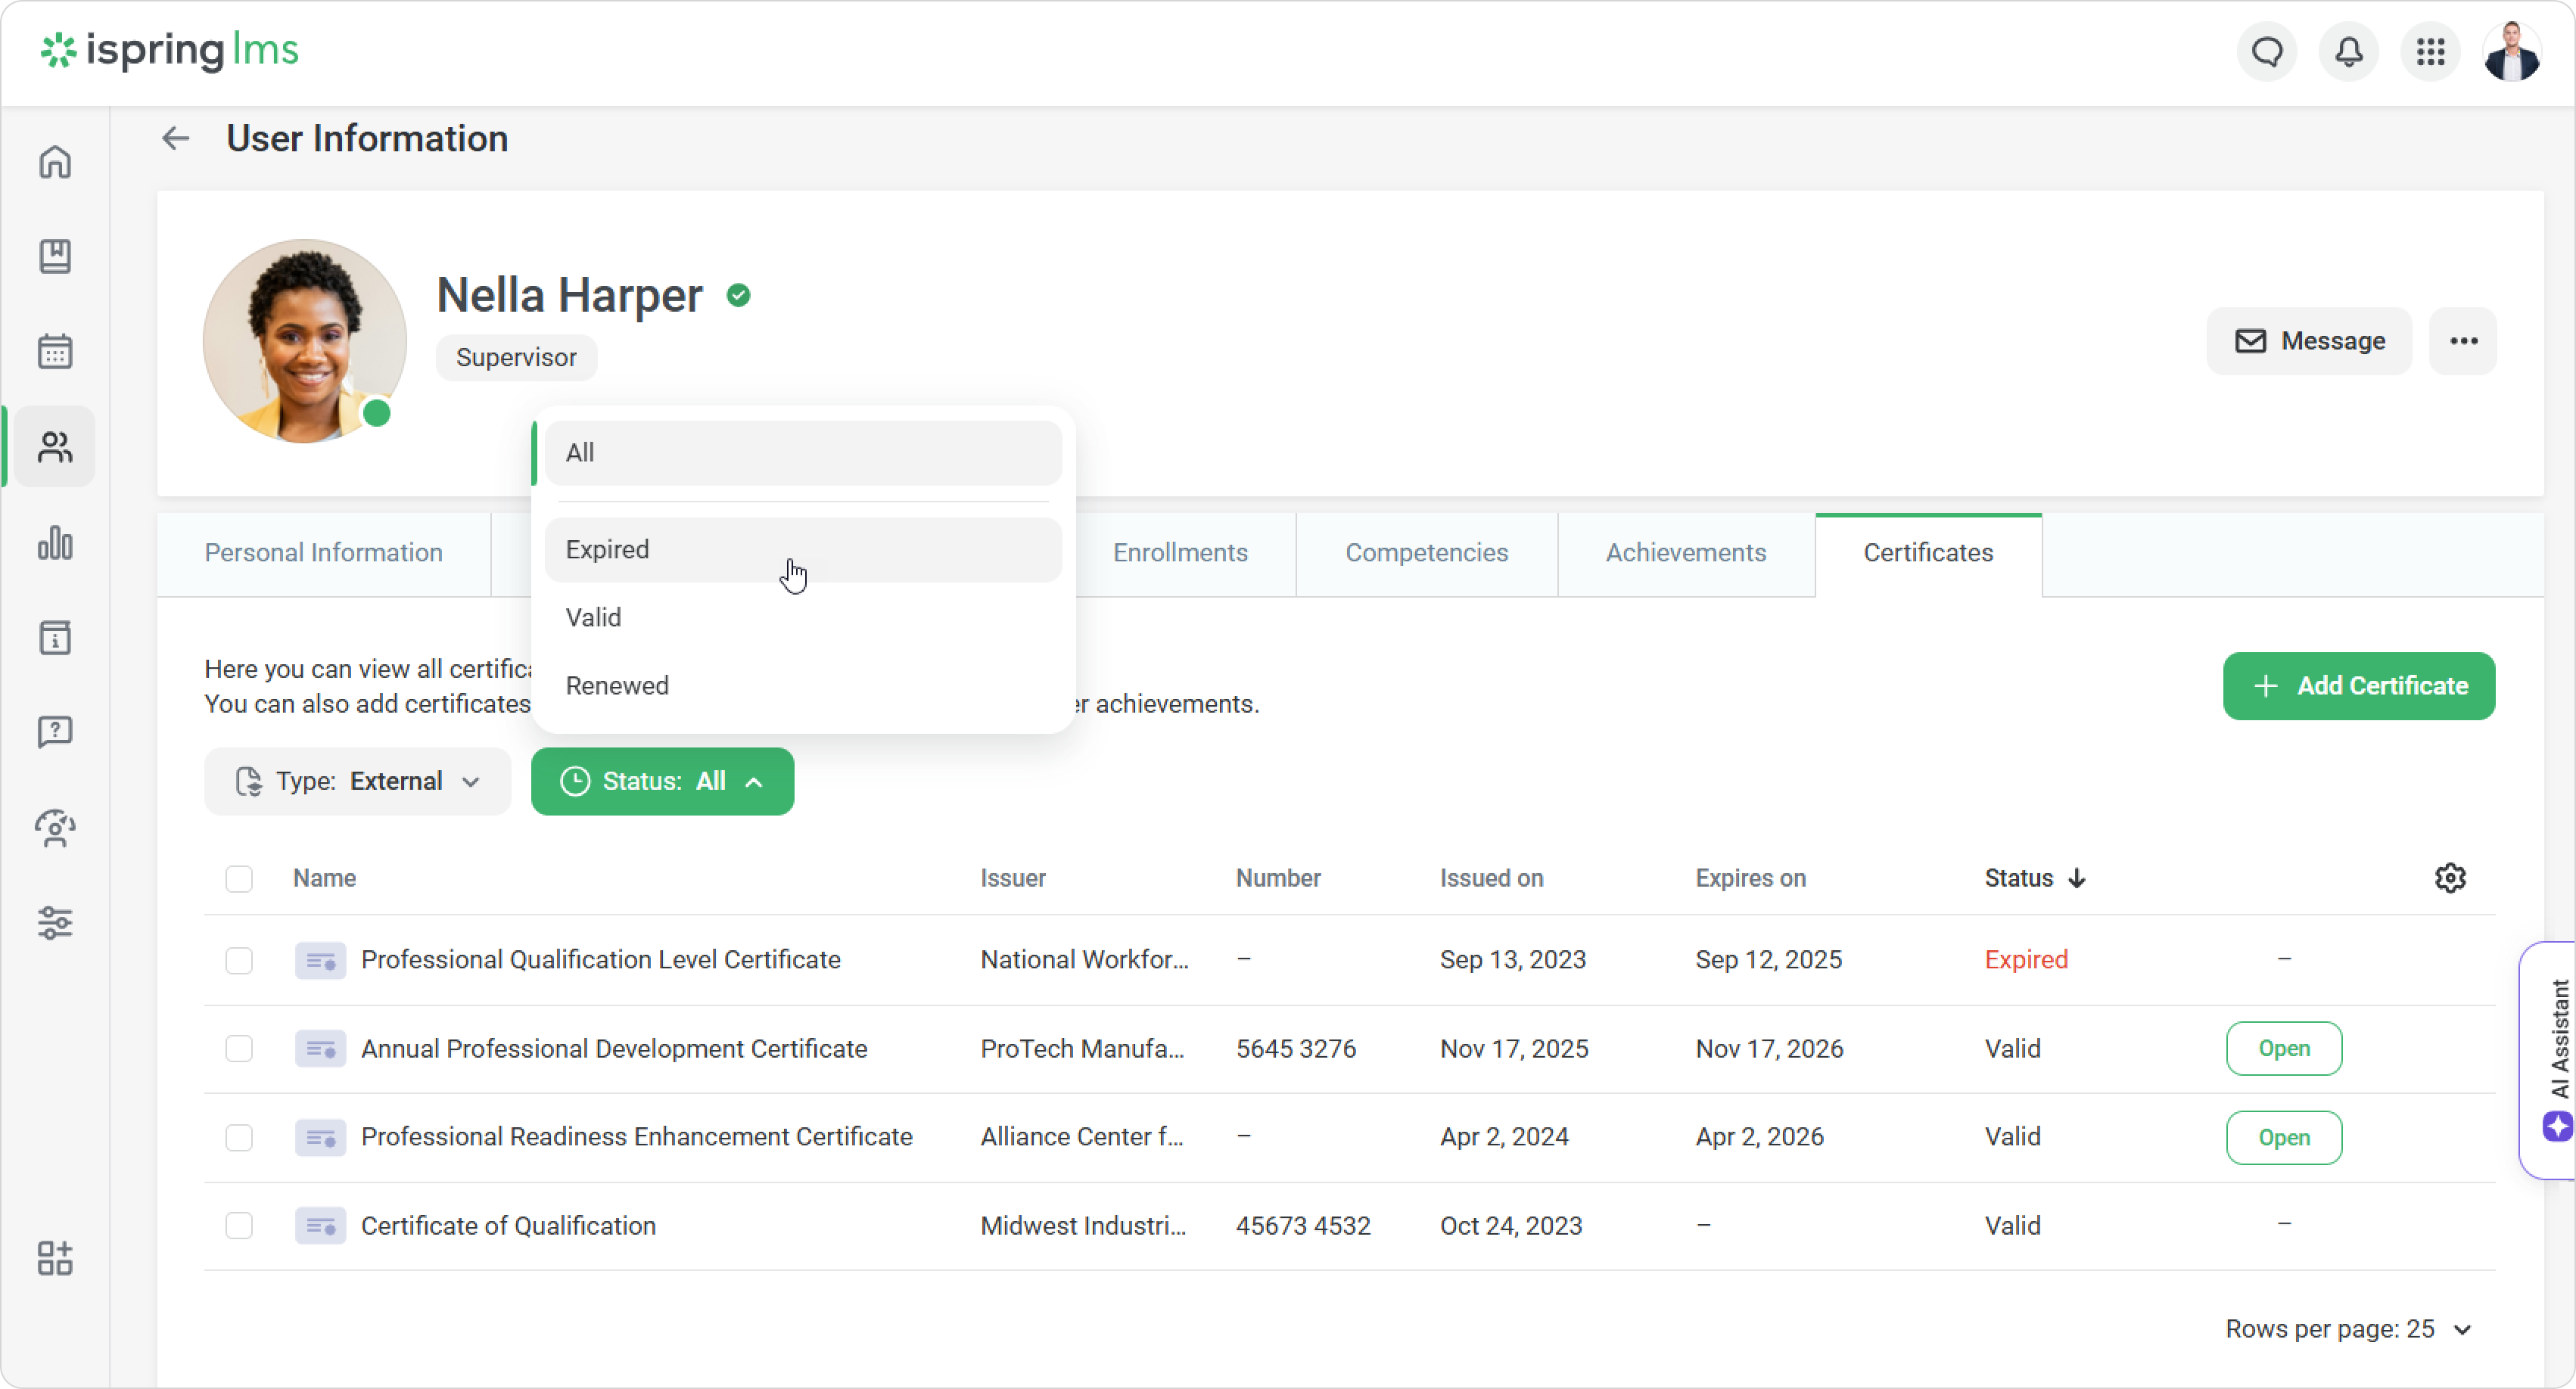The image size is (2576, 1389).
Task: Open the notifications bell icon
Action: click(2348, 51)
